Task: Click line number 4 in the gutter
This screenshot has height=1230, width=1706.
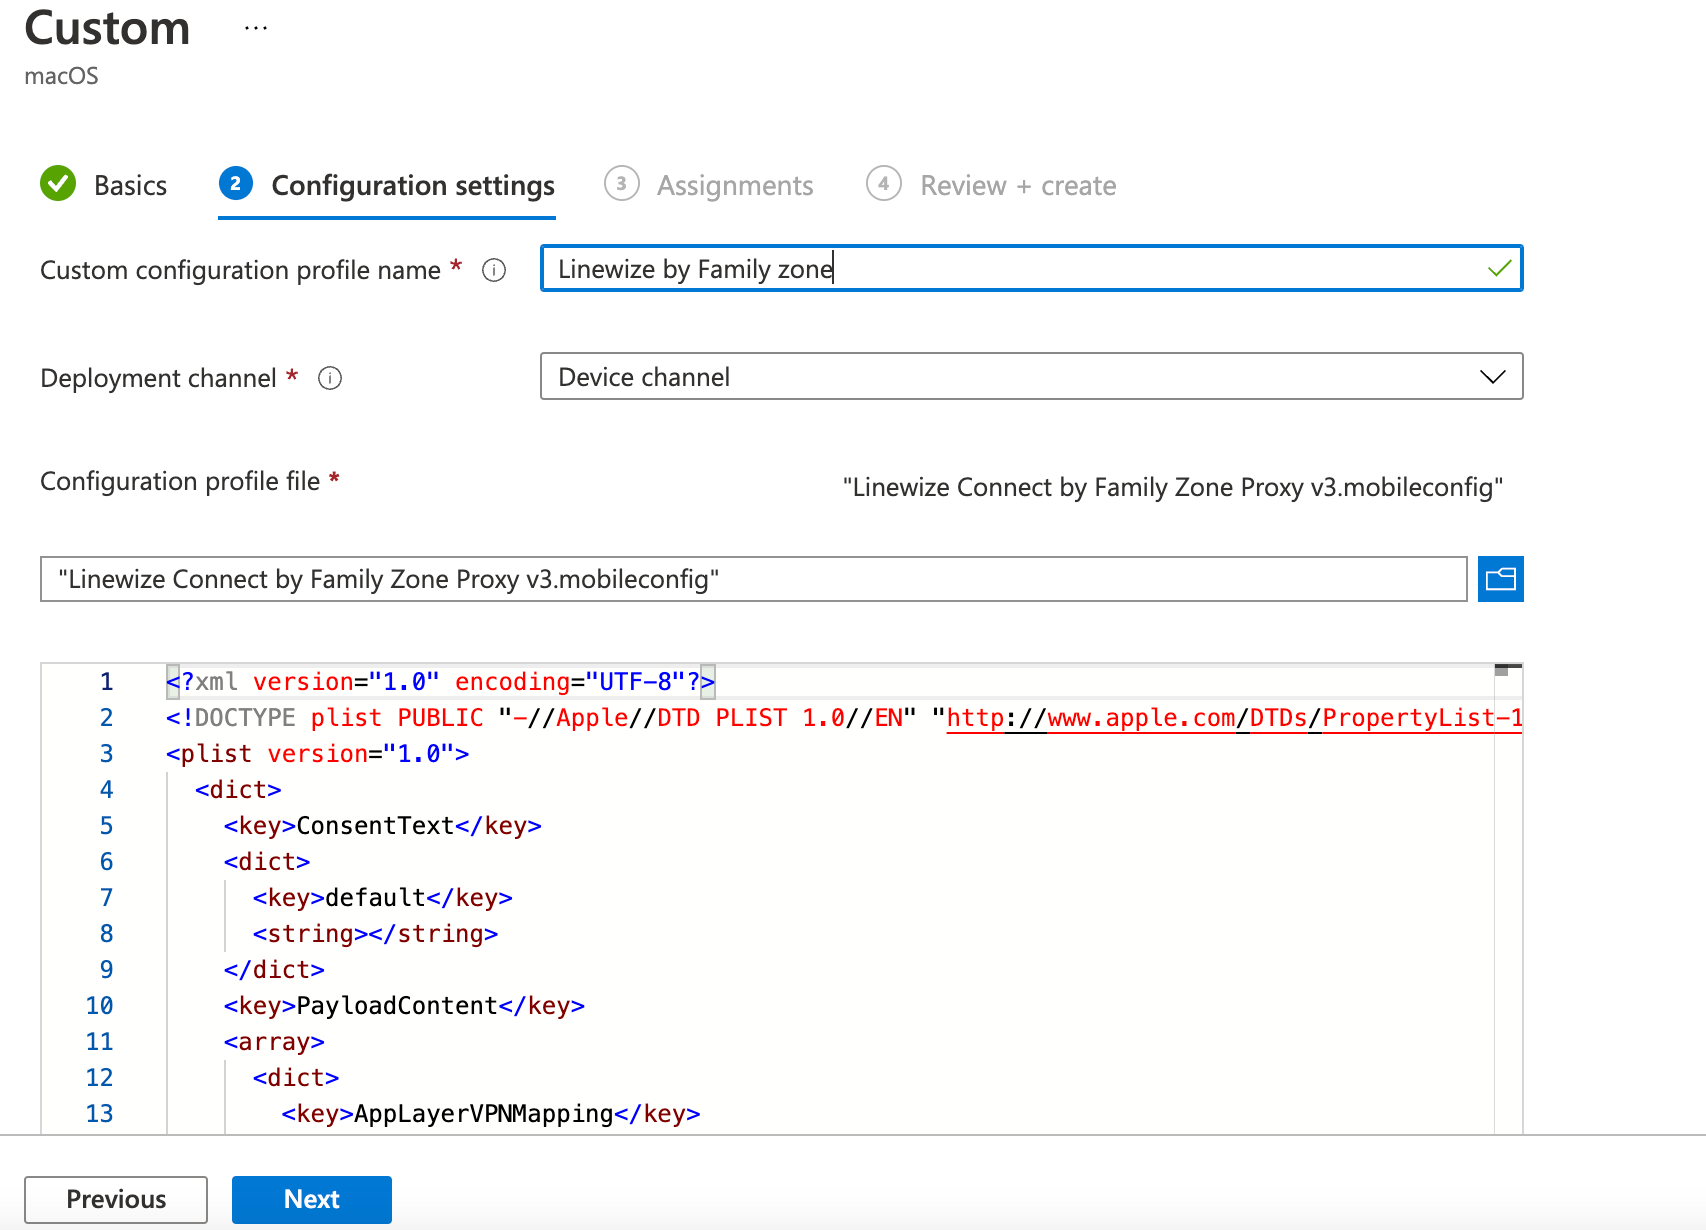Action: click(106, 790)
